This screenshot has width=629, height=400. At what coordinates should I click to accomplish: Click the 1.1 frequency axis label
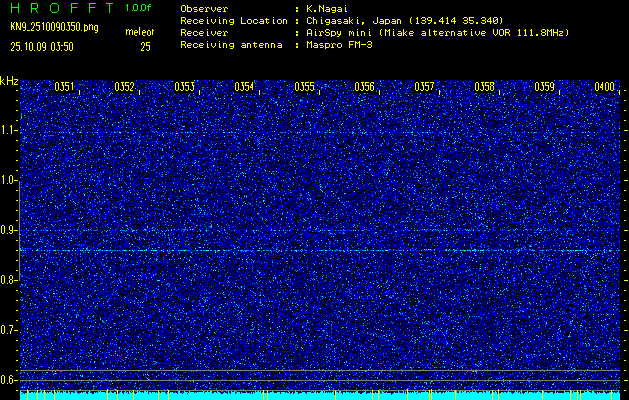click(x=9, y=130)
